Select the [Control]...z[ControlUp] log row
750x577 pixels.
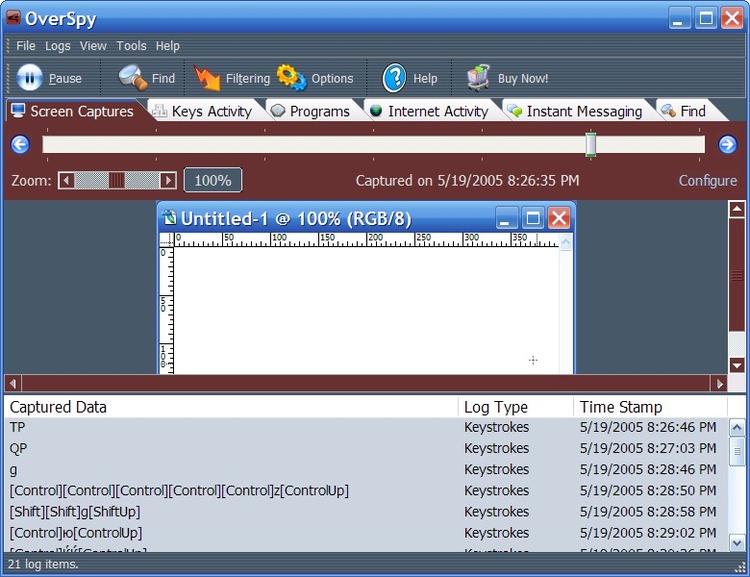(366, 490)
